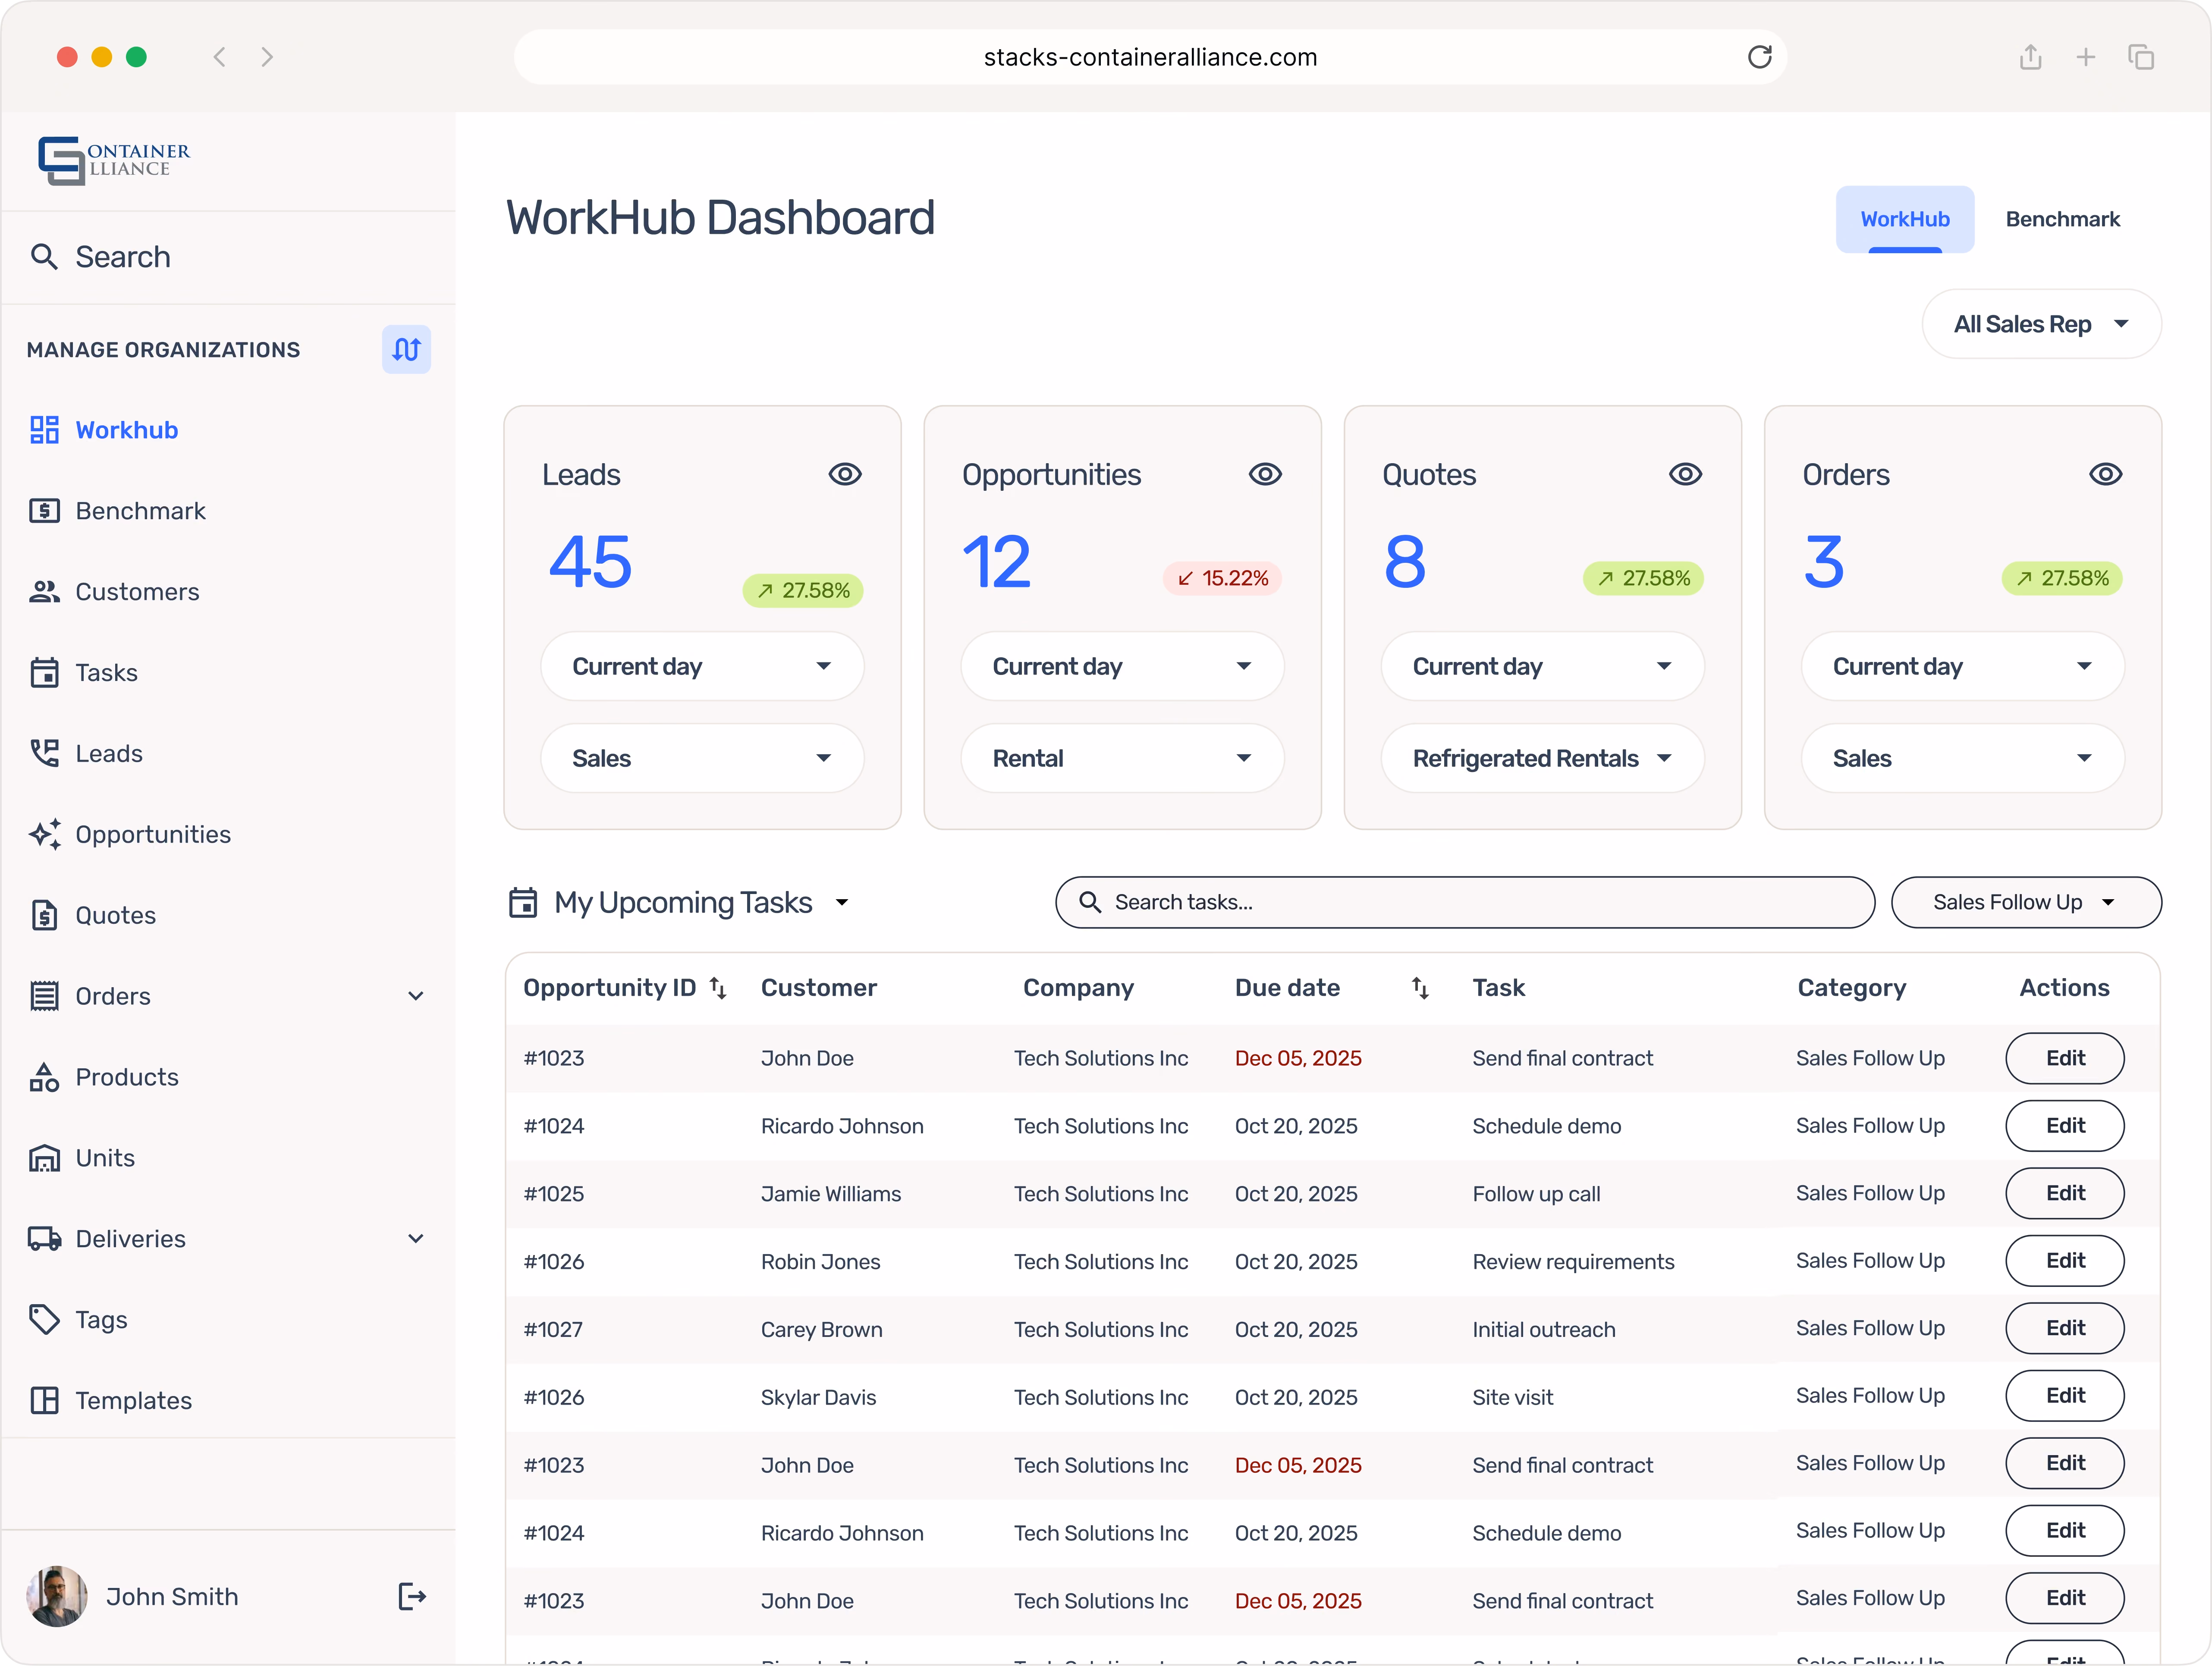Image resolution: width=2212 pixels, height=1666 pixels.
Task: Open the All Sales Rep dropdown
Action: pos(2041,324)
